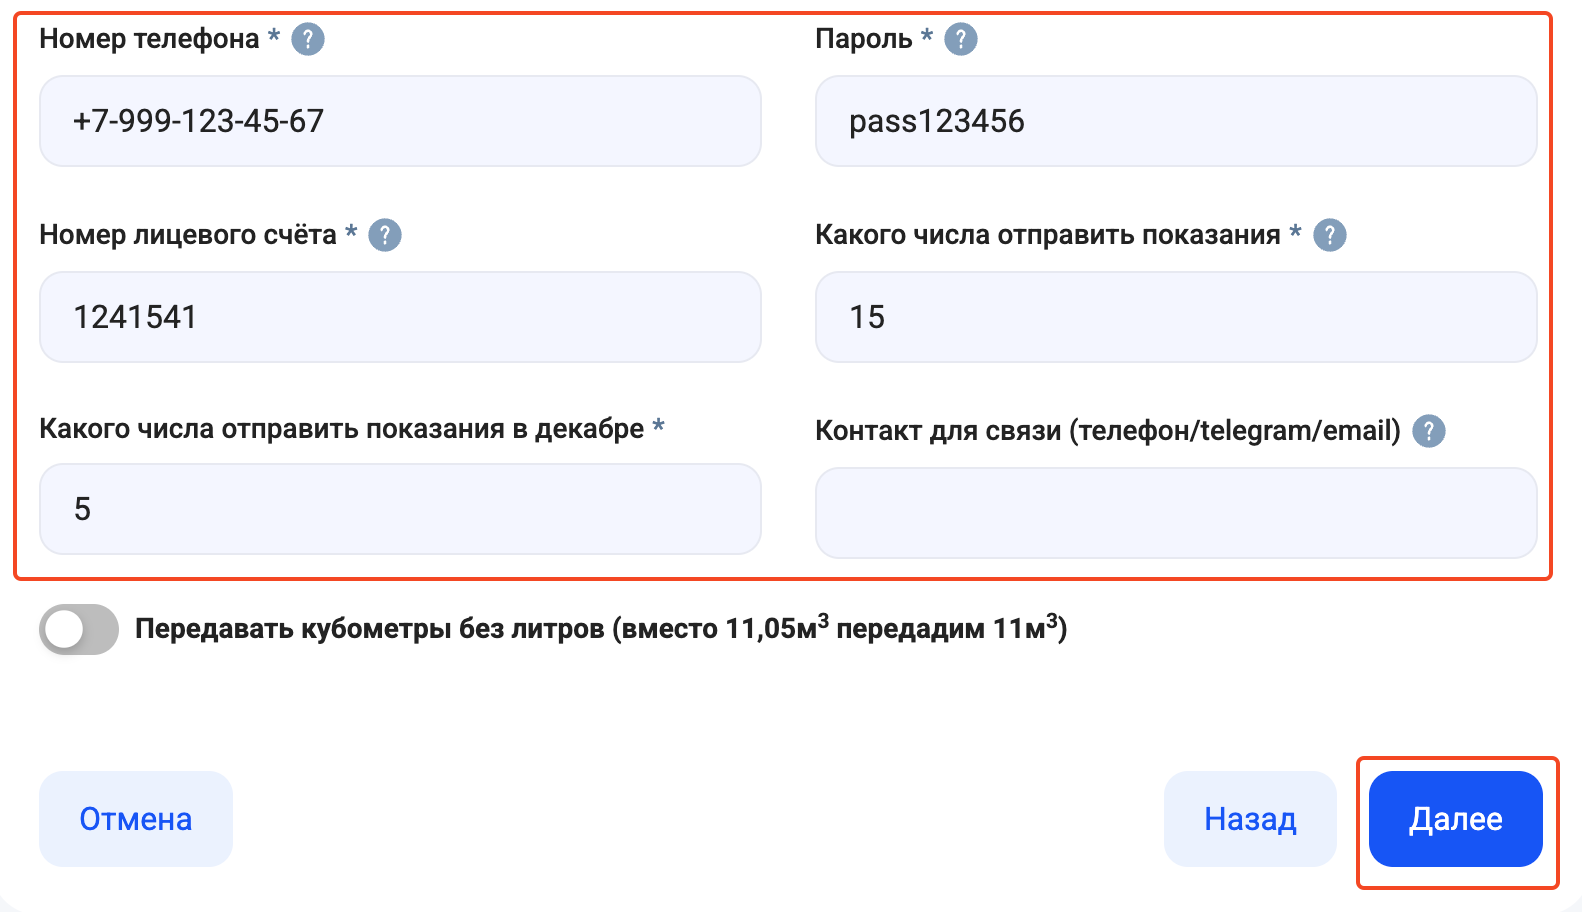
Task: Click account number field containing 1241541
Action: tap(400, 317)
